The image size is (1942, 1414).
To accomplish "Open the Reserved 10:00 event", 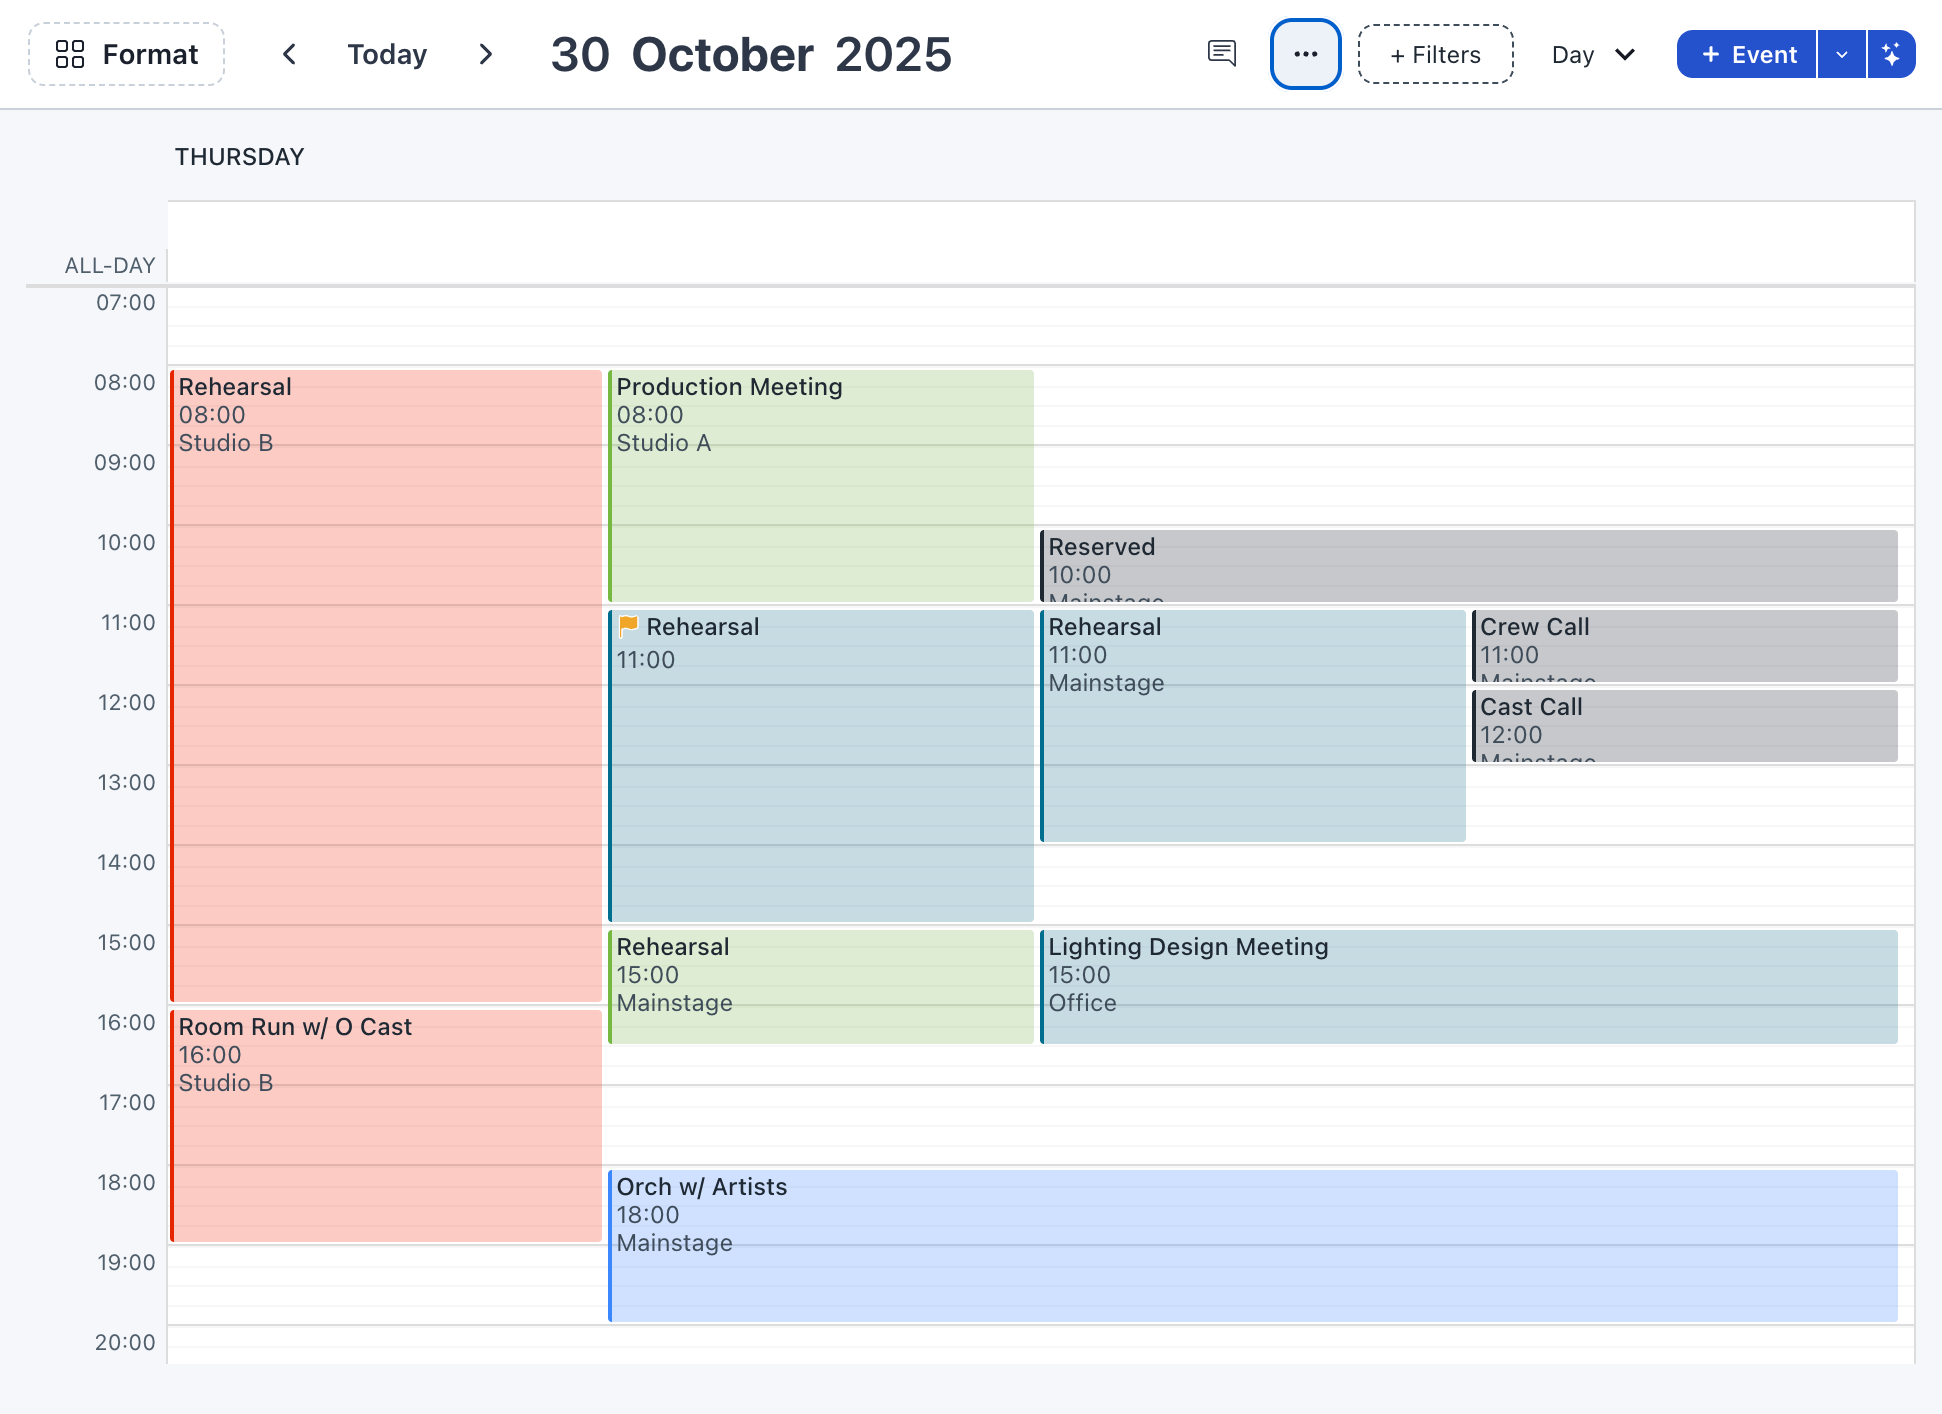I will click(x=1469, y=566).
